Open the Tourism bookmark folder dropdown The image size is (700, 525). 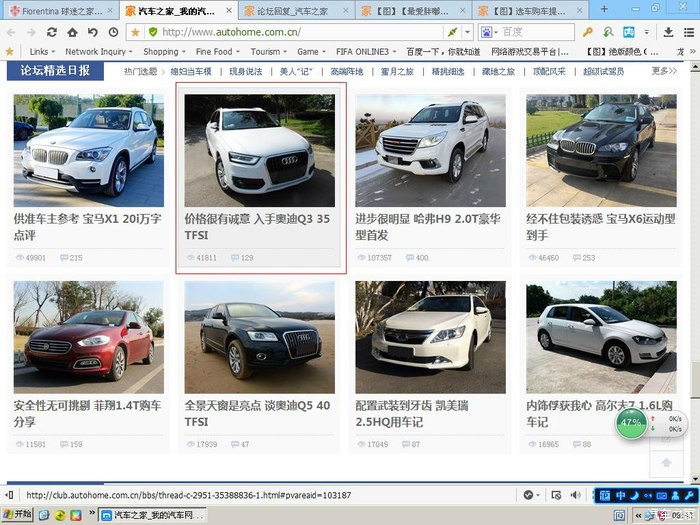[269, 51]
